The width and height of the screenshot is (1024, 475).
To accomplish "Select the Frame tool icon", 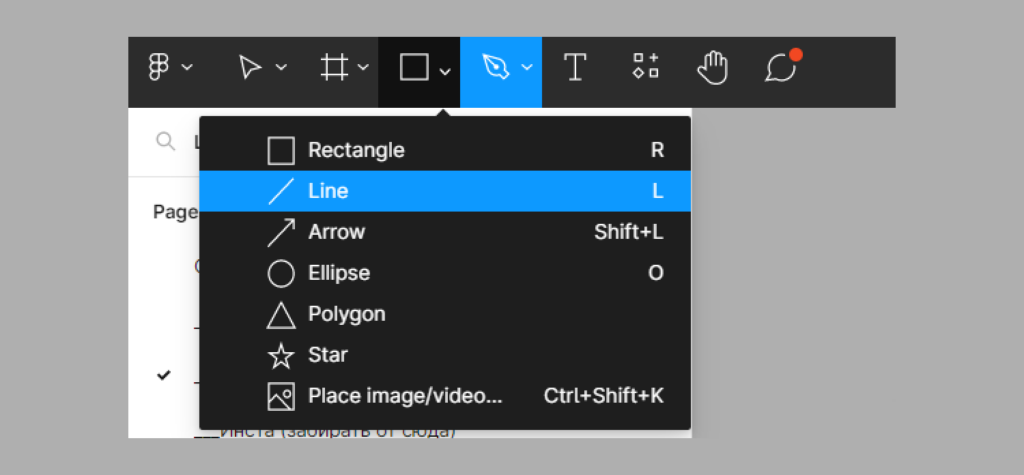I will point(334,67).
